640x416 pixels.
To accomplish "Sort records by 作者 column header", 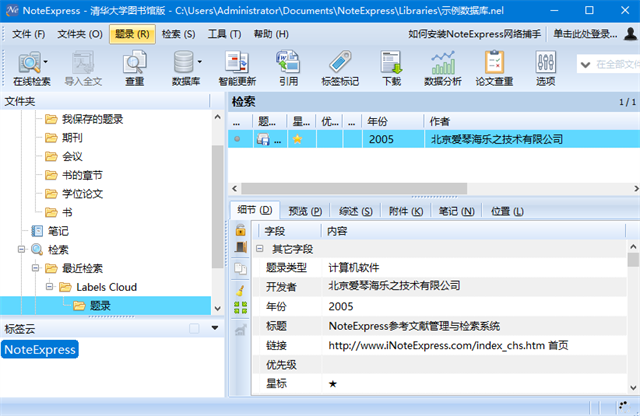I will [x=531, y=121].
